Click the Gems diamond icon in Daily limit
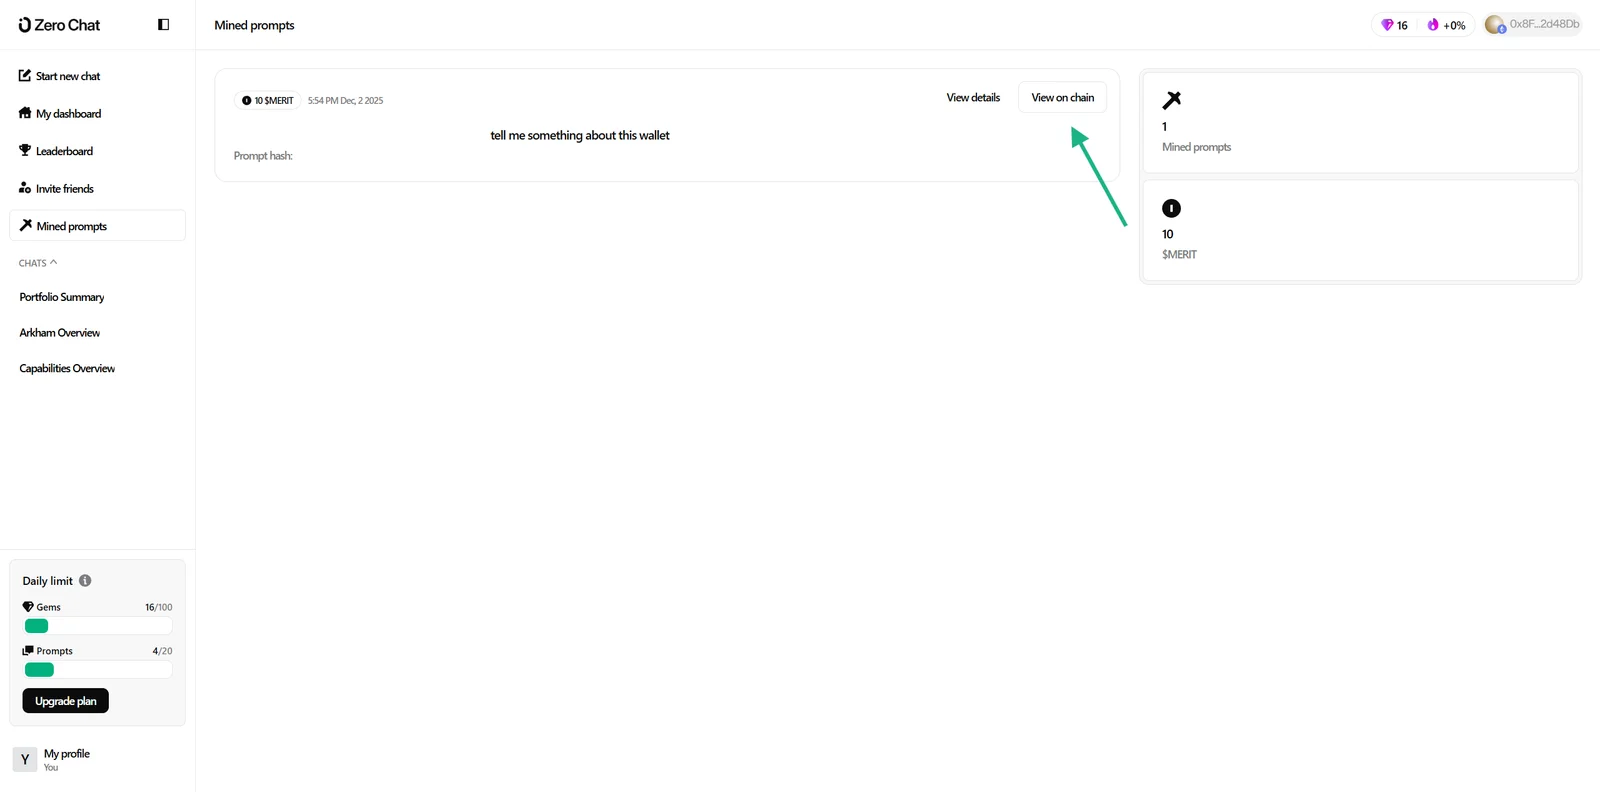Image resolution: width=1600 pixels, height=792 pixels. [28, 606]
